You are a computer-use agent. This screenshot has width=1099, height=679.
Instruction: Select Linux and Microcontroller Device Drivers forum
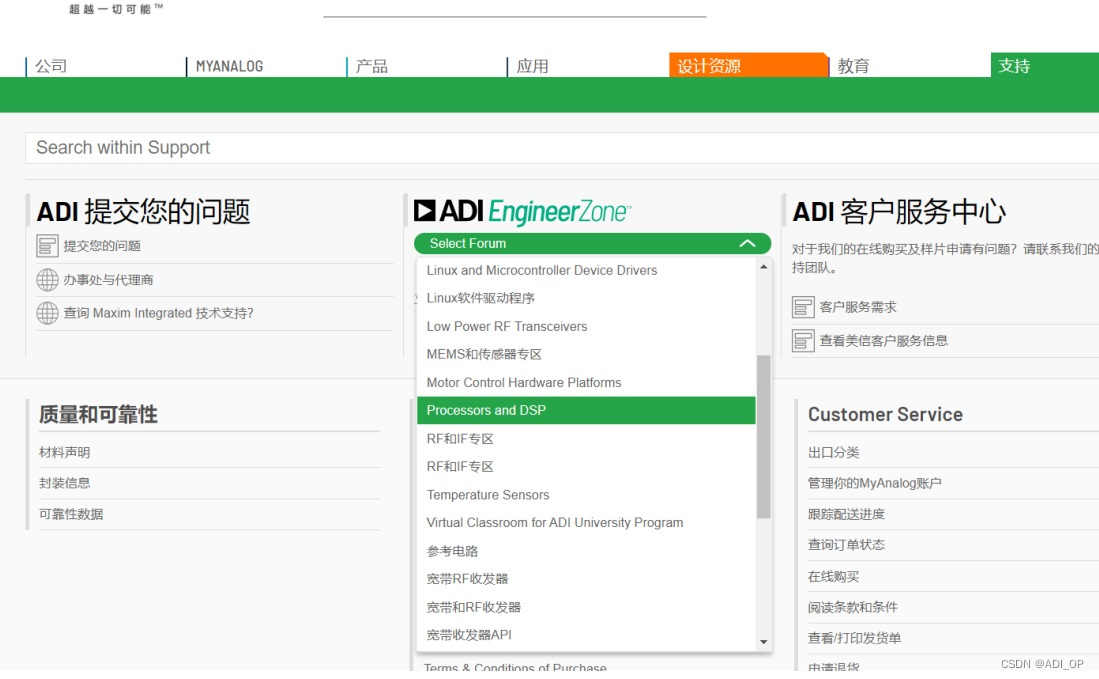[x=586, y=270]
